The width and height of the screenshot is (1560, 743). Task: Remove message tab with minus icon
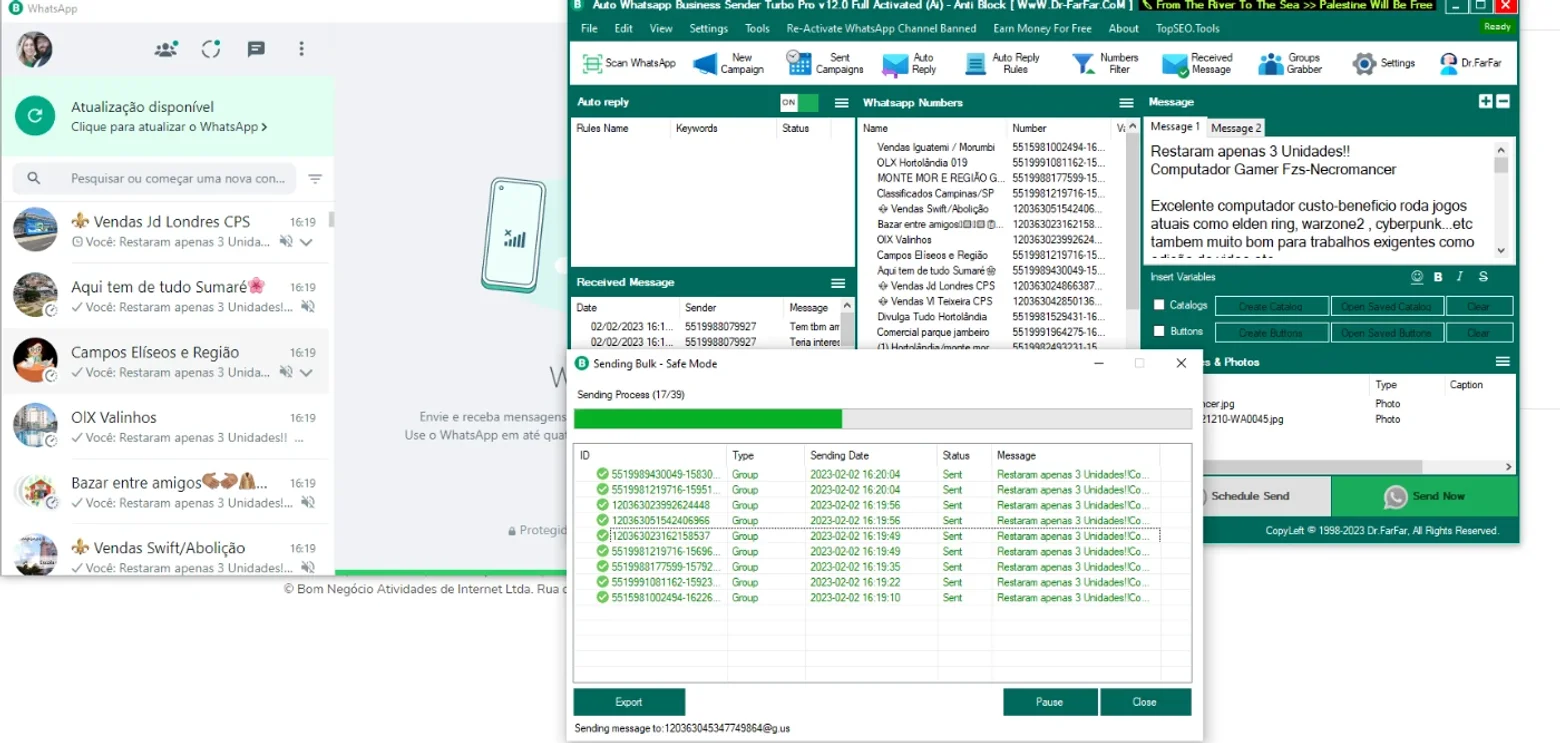point(1503,101)
